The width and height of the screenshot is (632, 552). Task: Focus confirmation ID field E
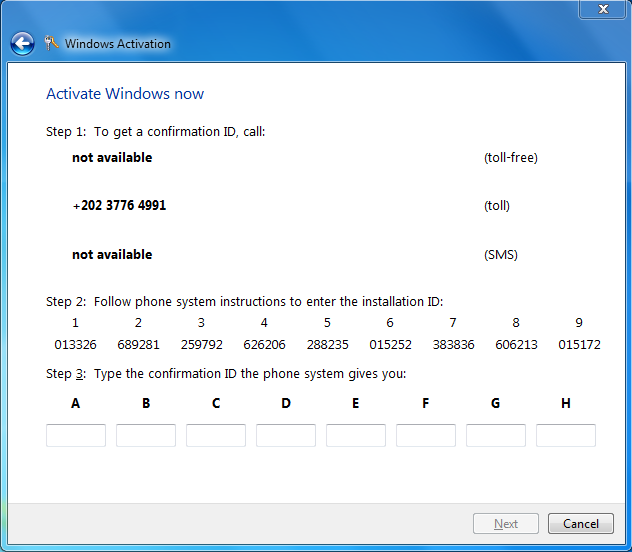click(356, 435)
